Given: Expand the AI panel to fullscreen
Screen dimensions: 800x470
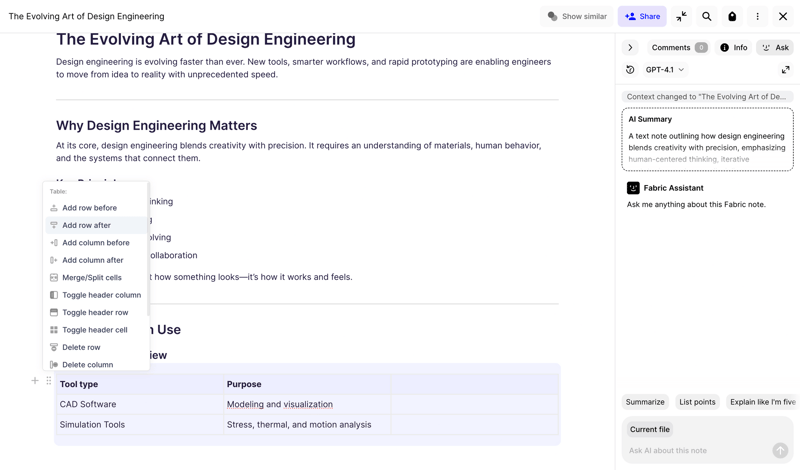Looking at the screenshot, I should tap(785, 70).
